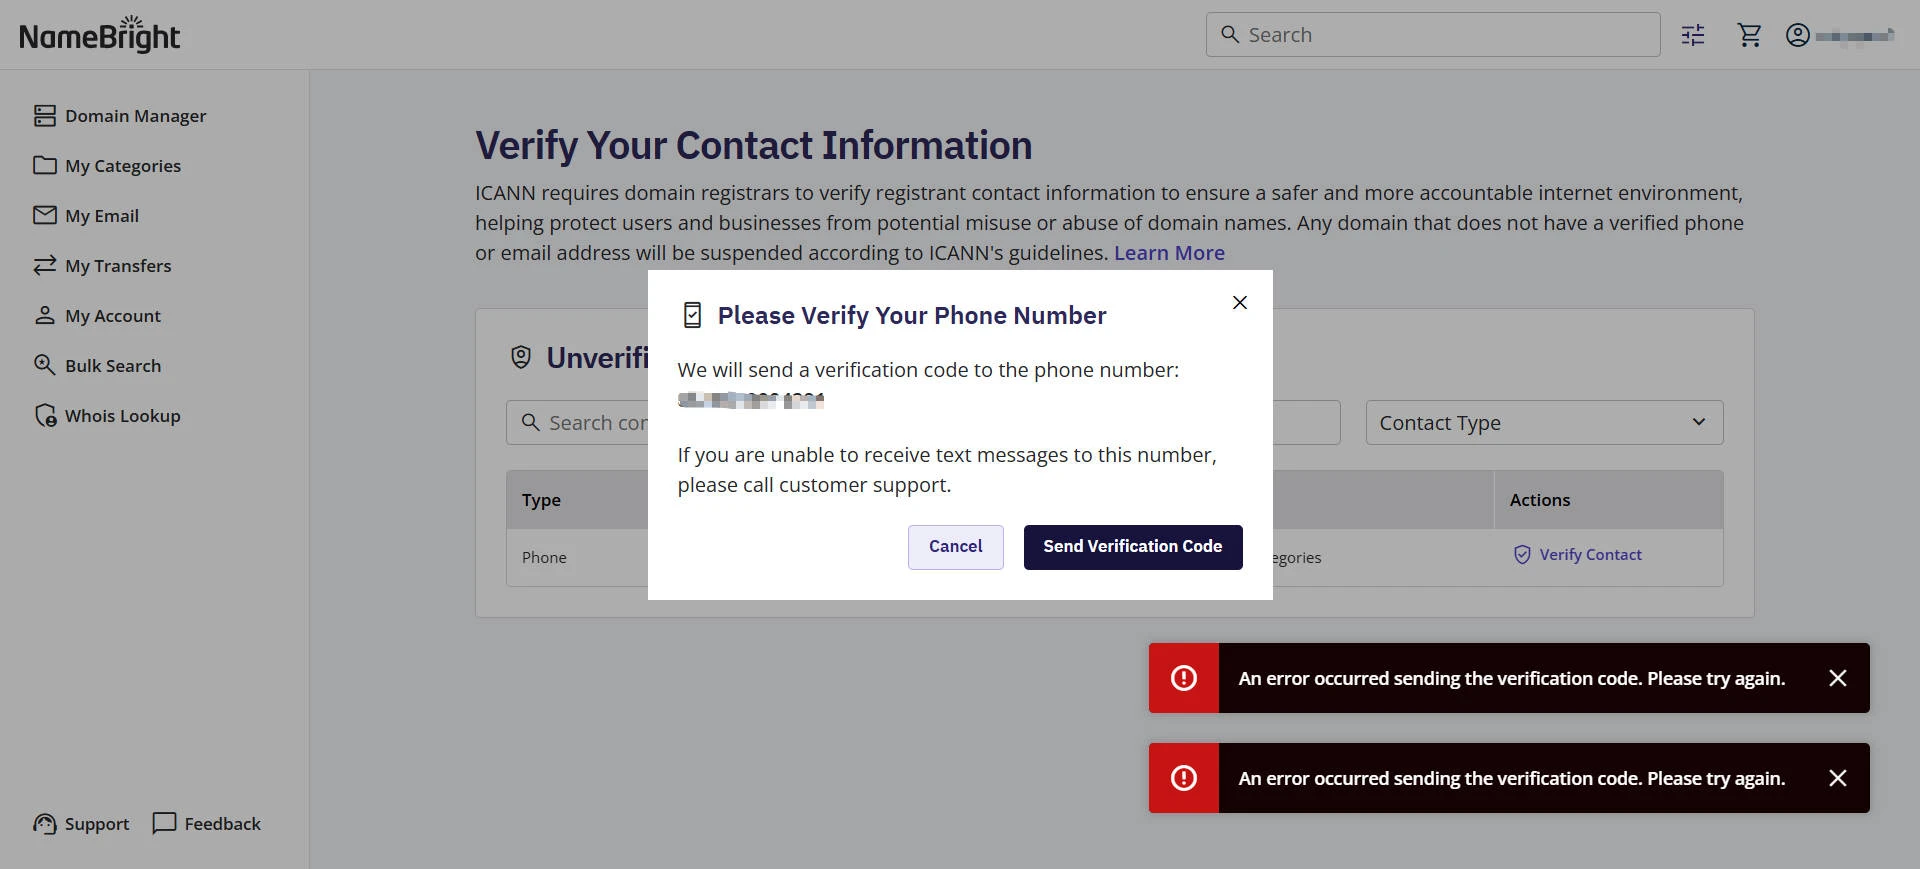This screenshot has width=1920, height=869.
Task: Open the user account profile icon
Action: (x=1797, y=35)
